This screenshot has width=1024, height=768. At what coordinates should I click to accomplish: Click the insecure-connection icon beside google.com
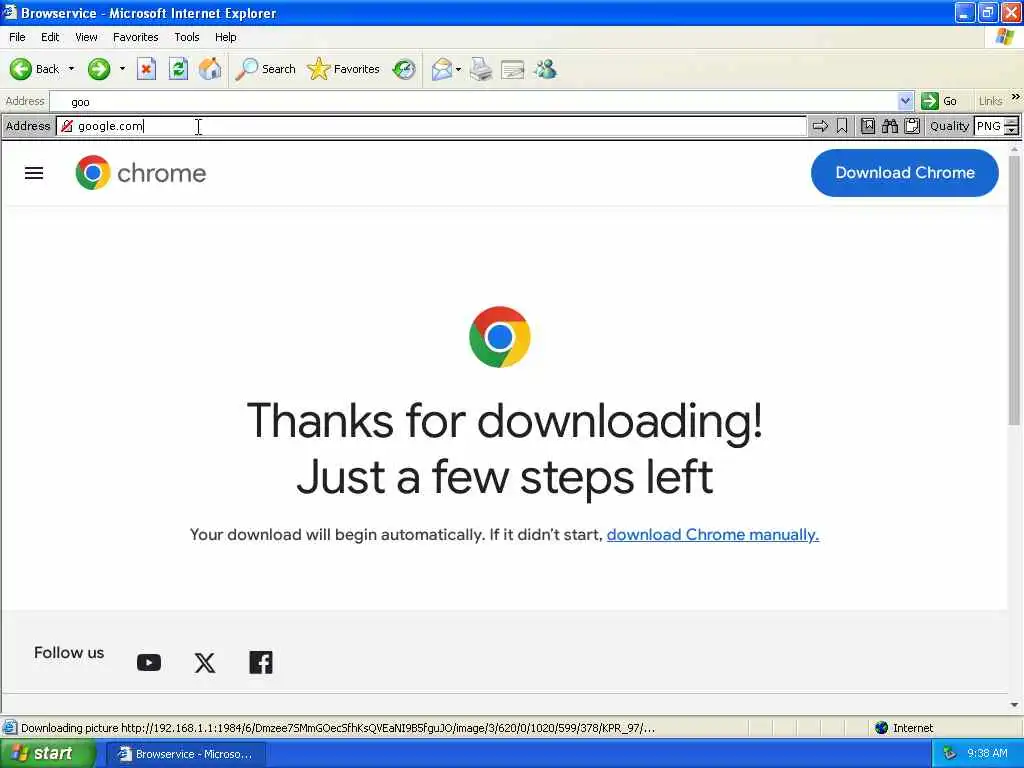[x=67, y=126]
